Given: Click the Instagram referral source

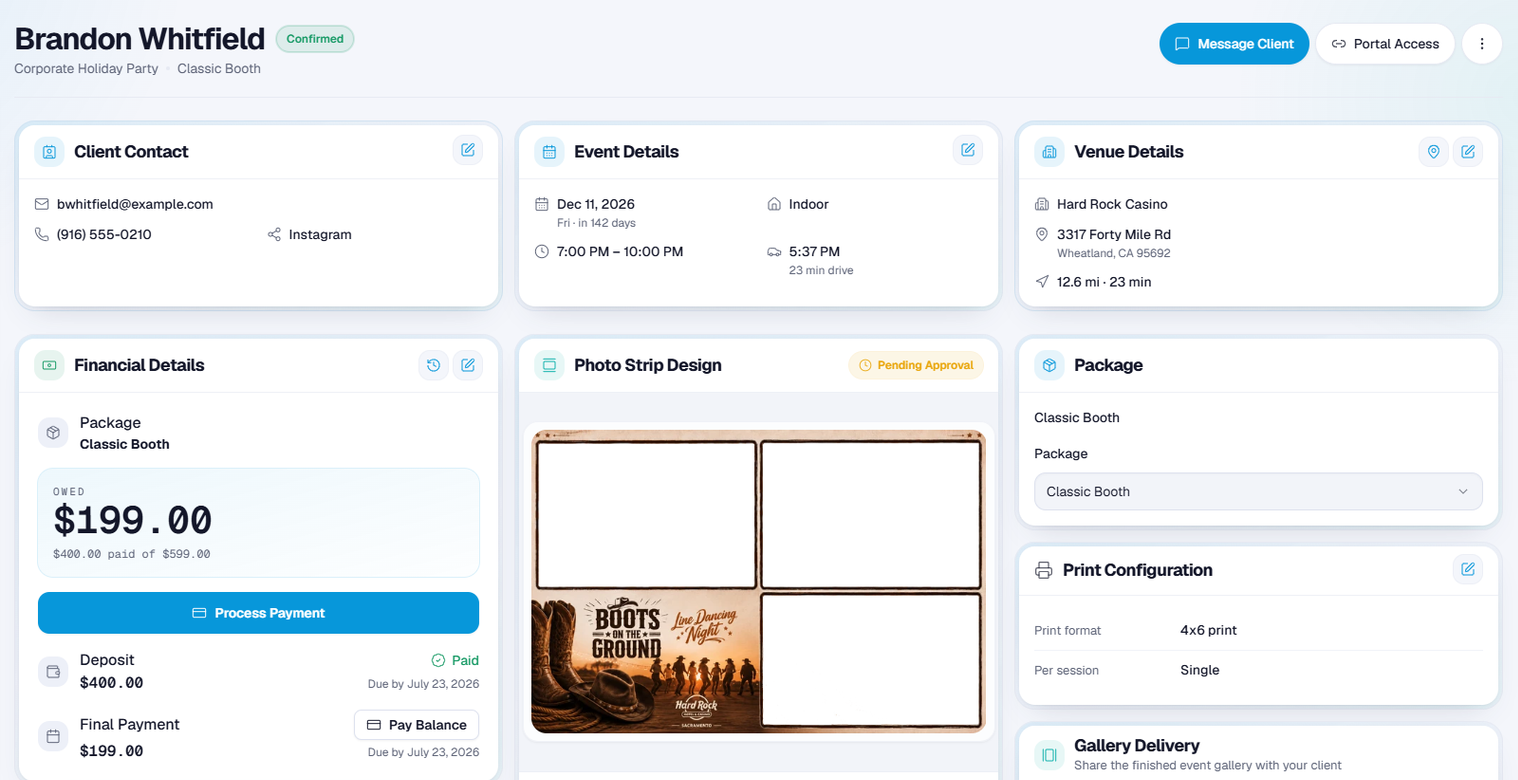Looking at the screenshot, I should pyautogui.click(x=320, y=234).
